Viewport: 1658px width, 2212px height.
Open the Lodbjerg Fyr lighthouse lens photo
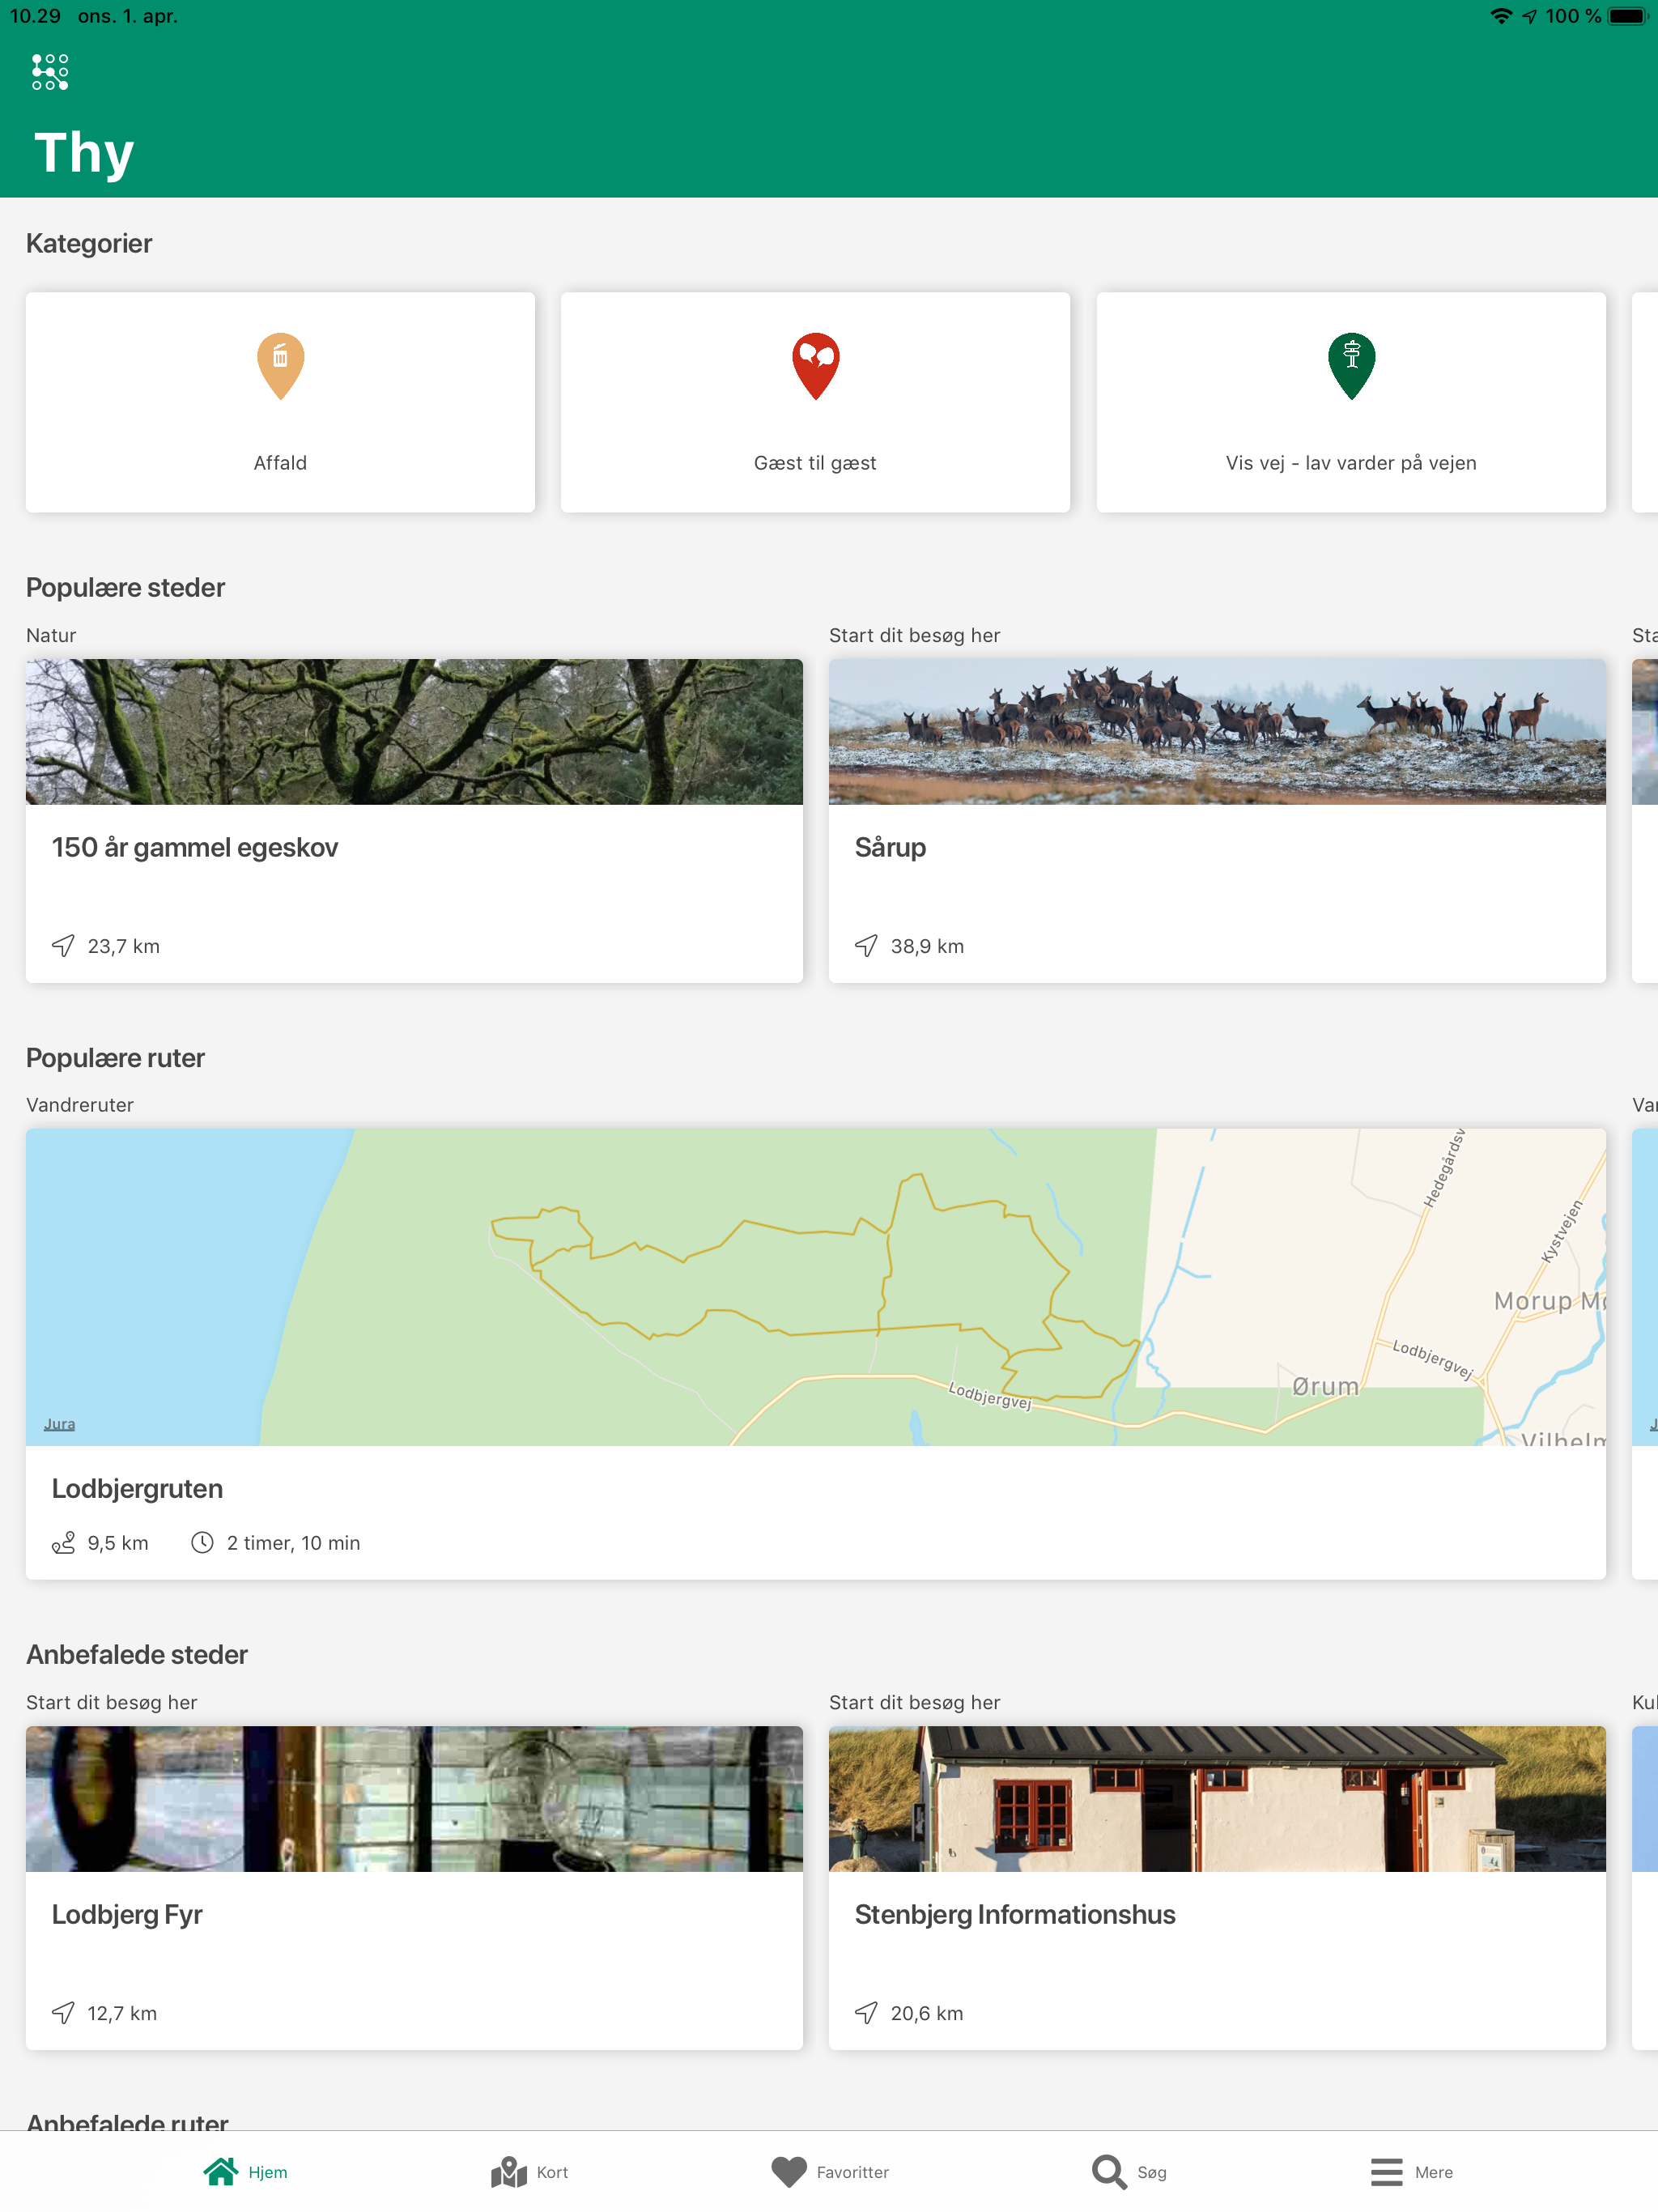[x=414, y=1798]
